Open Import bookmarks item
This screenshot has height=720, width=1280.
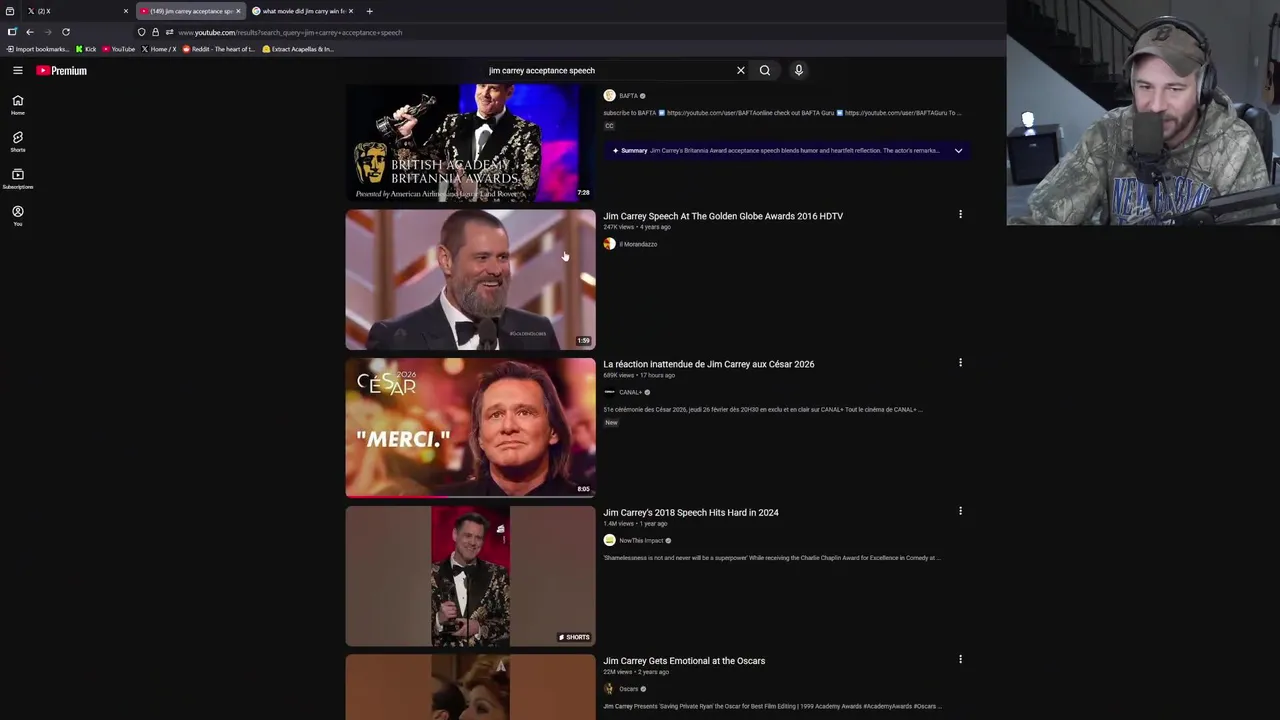tap(38, 49)
